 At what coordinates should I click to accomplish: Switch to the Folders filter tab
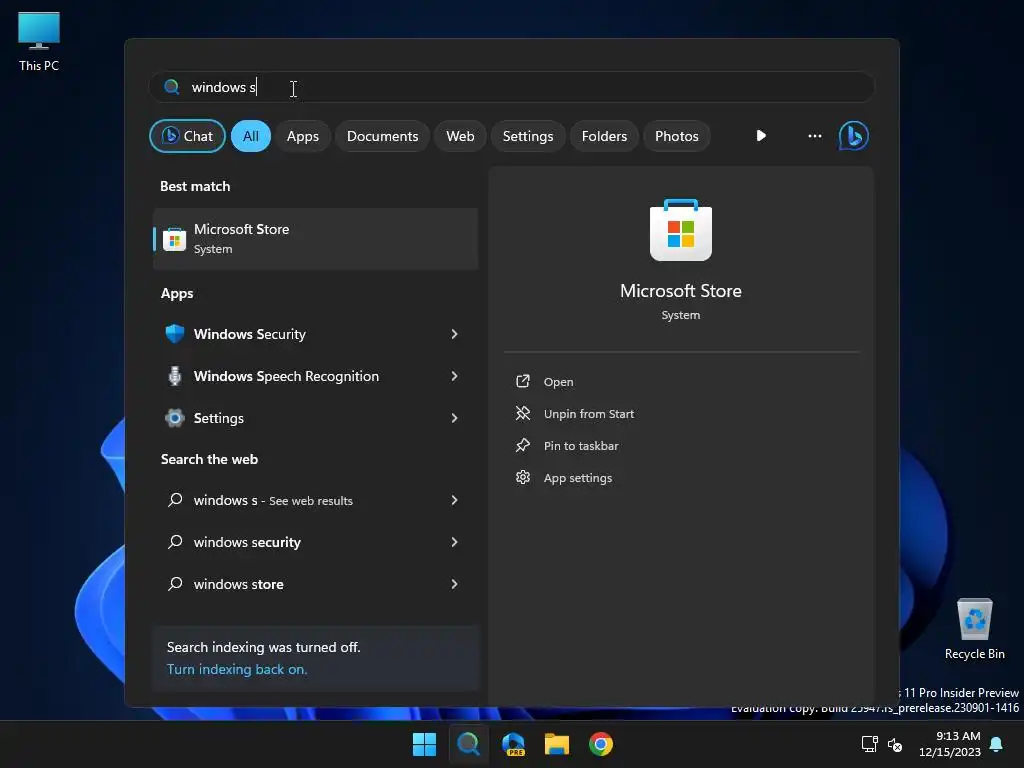(x=604, y=136)
